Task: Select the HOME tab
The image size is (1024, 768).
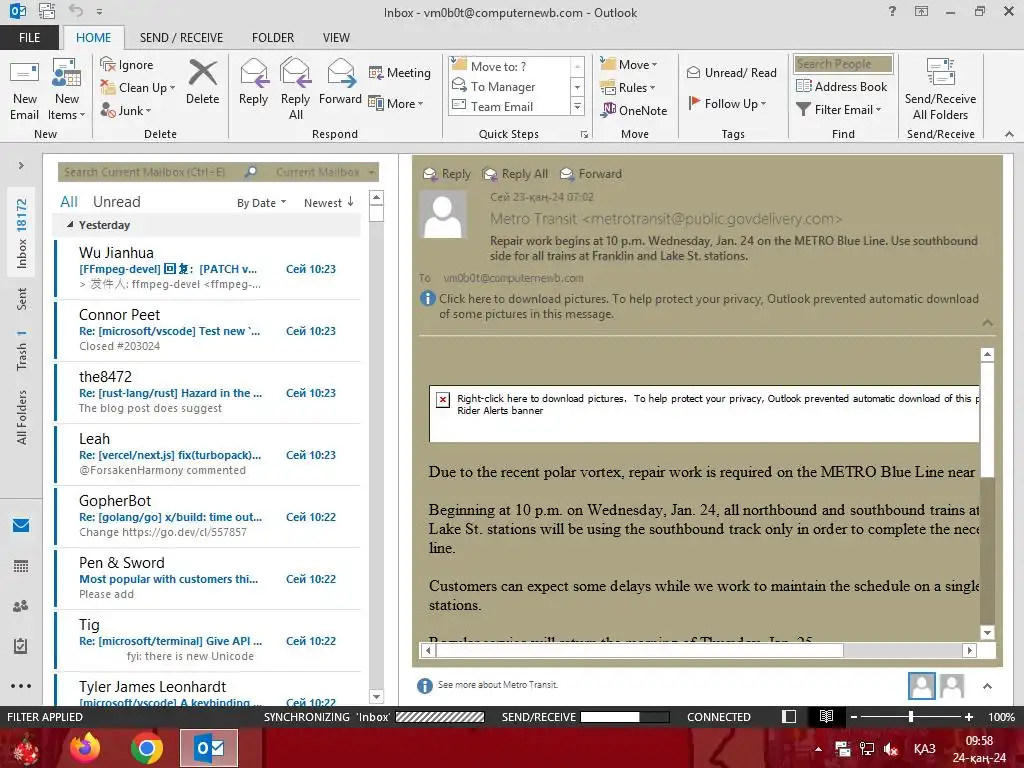Action: point(93,37)
